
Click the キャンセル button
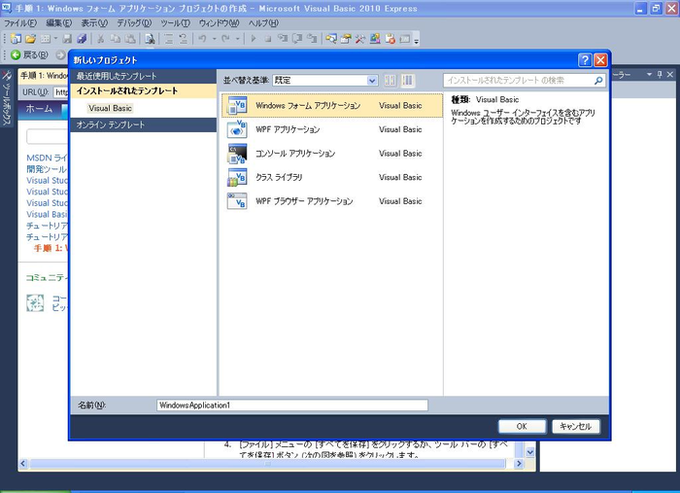[576, 426]
